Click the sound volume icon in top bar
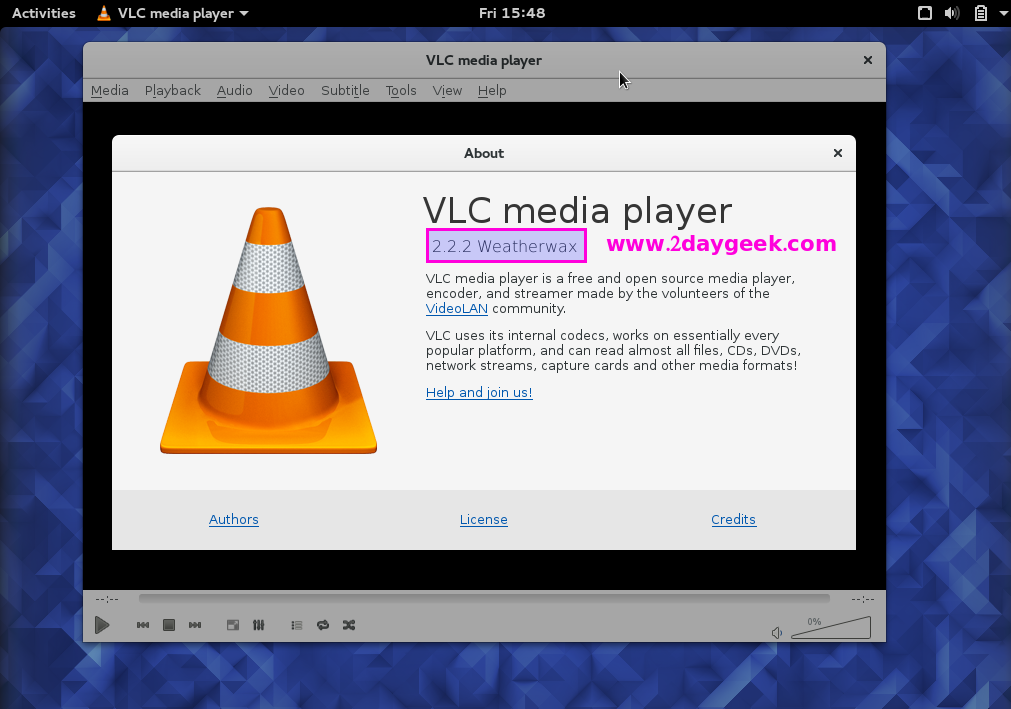The height and width of the screenshot is (709, 1011). [952, 13]
